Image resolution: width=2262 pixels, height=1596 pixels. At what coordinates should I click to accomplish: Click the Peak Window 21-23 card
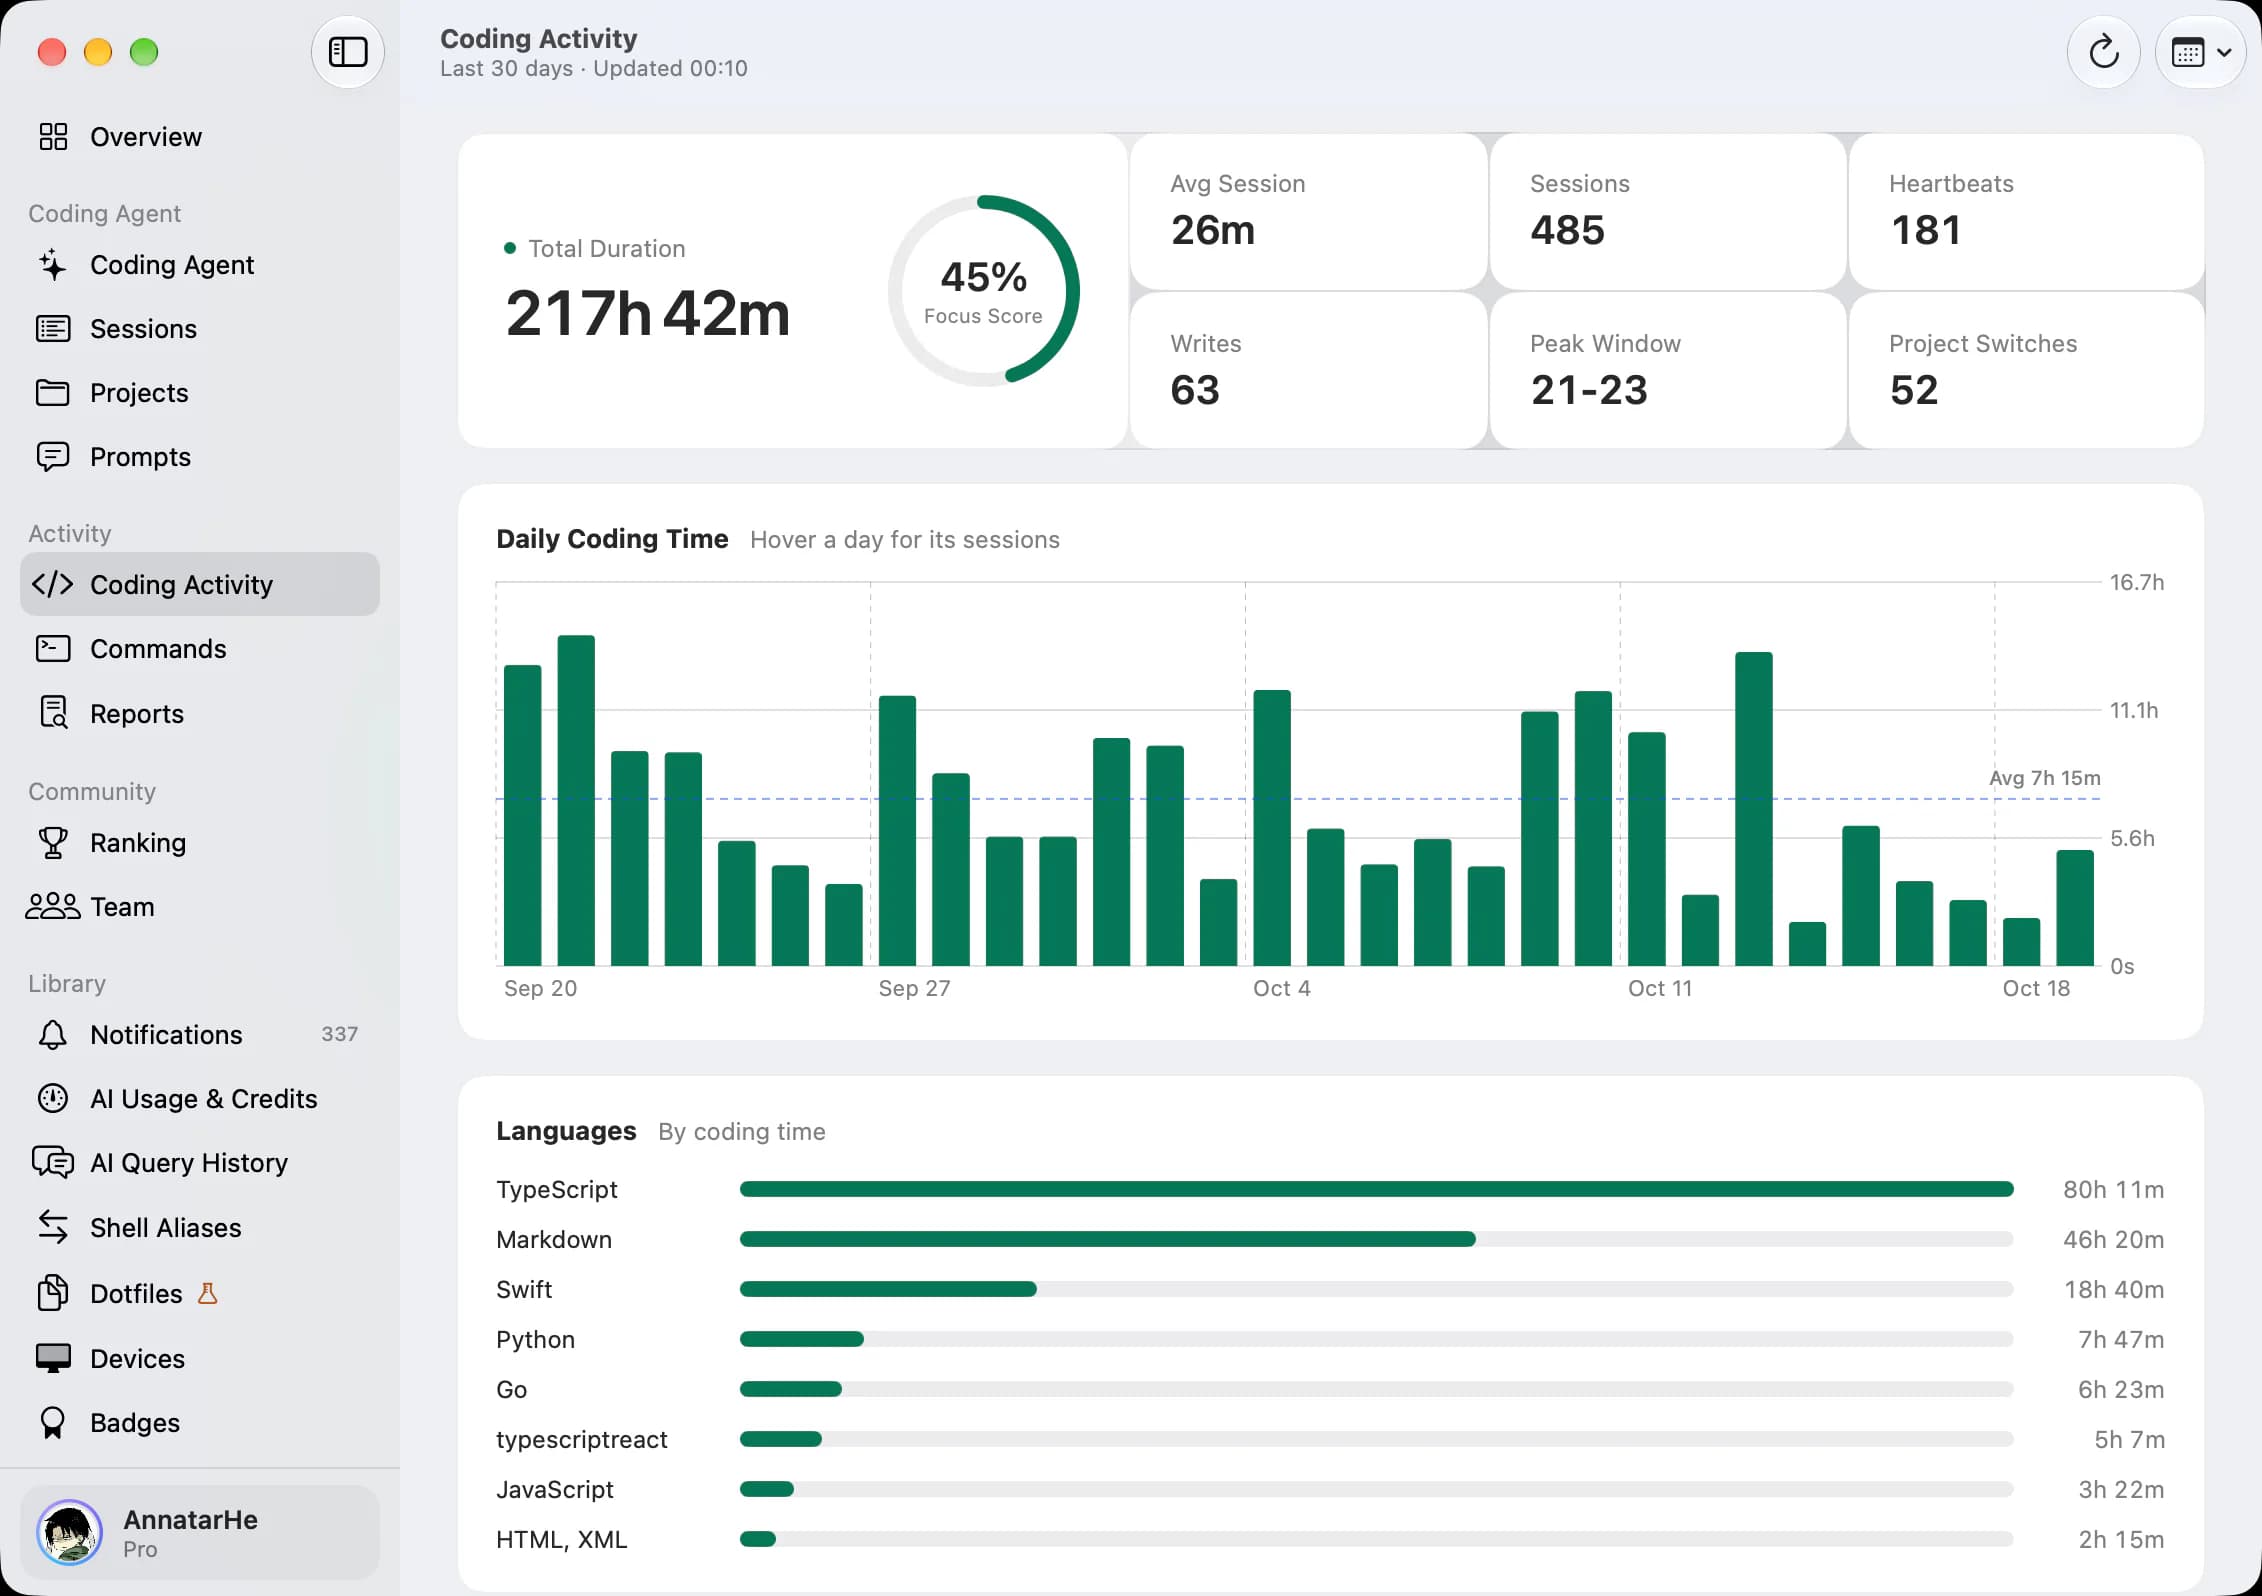[1667, 370]
